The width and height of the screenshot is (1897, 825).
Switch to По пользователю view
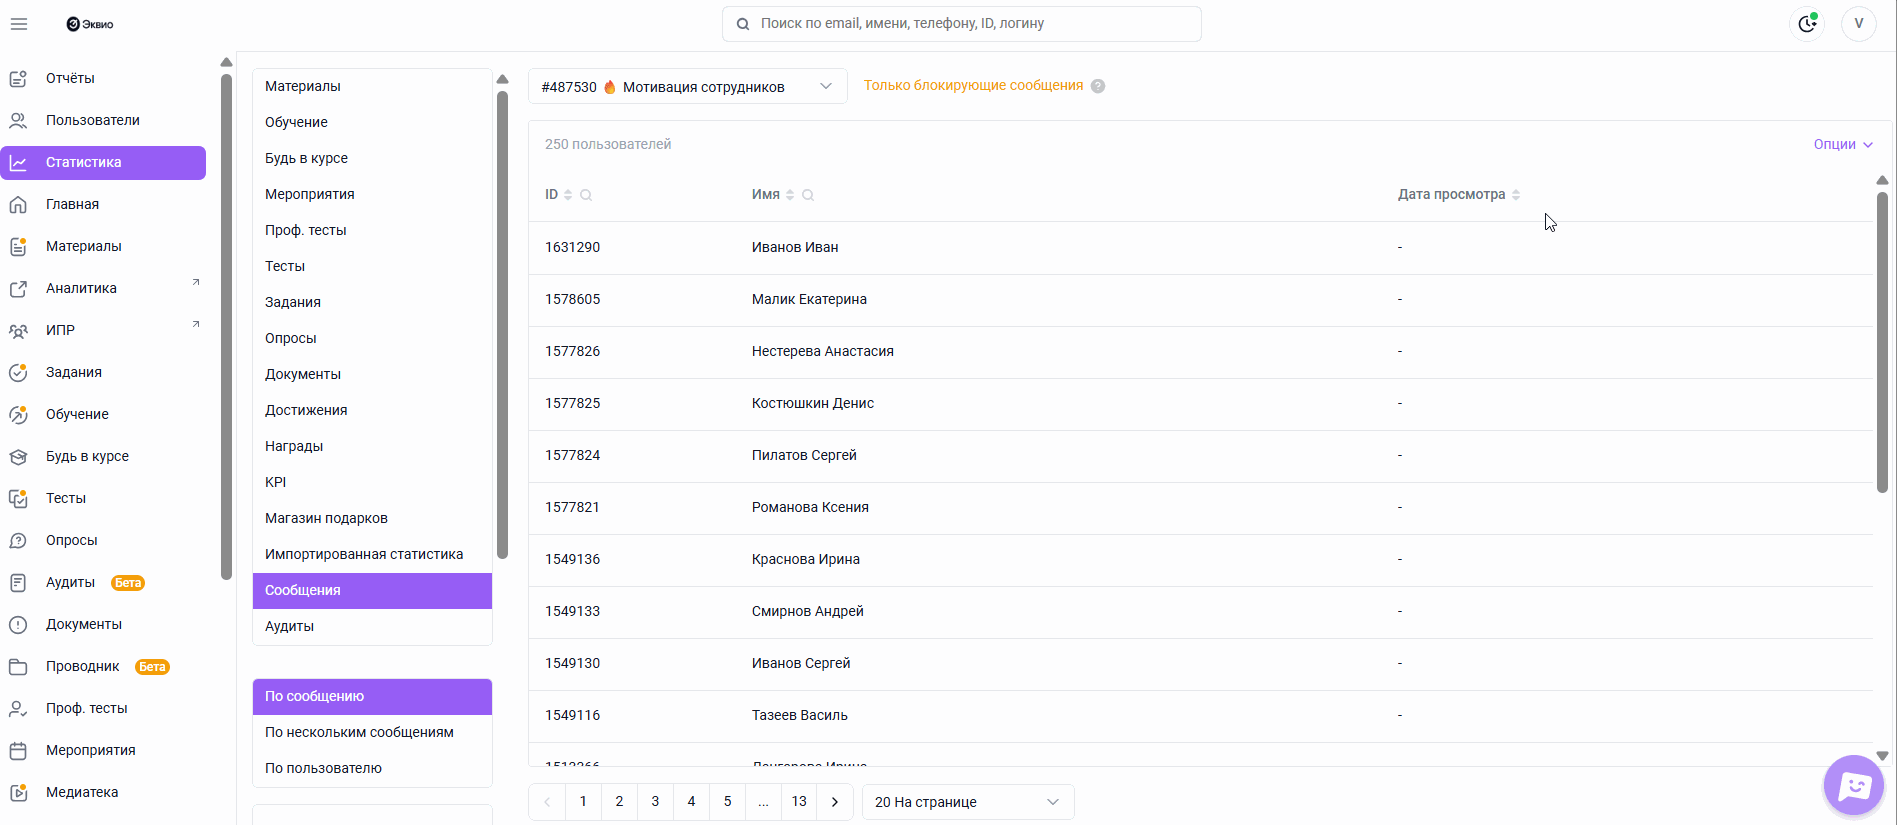point(372,768)
